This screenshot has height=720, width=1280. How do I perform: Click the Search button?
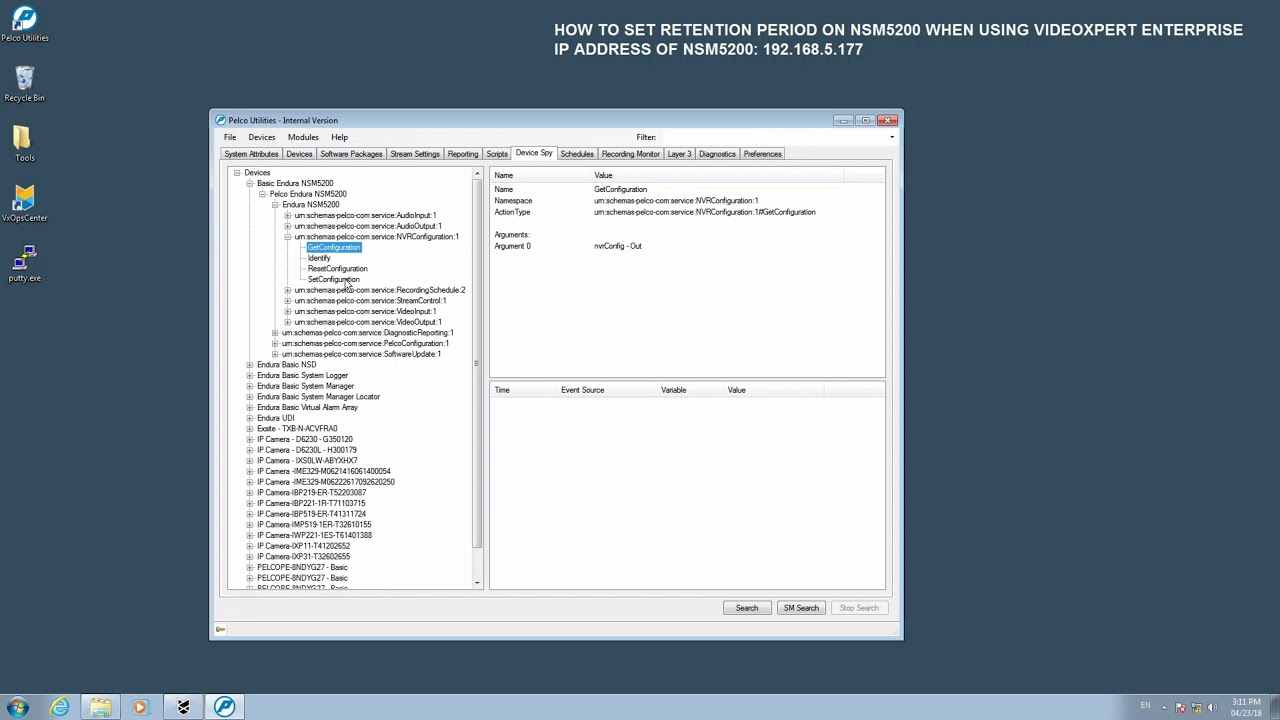click(747, 608)
